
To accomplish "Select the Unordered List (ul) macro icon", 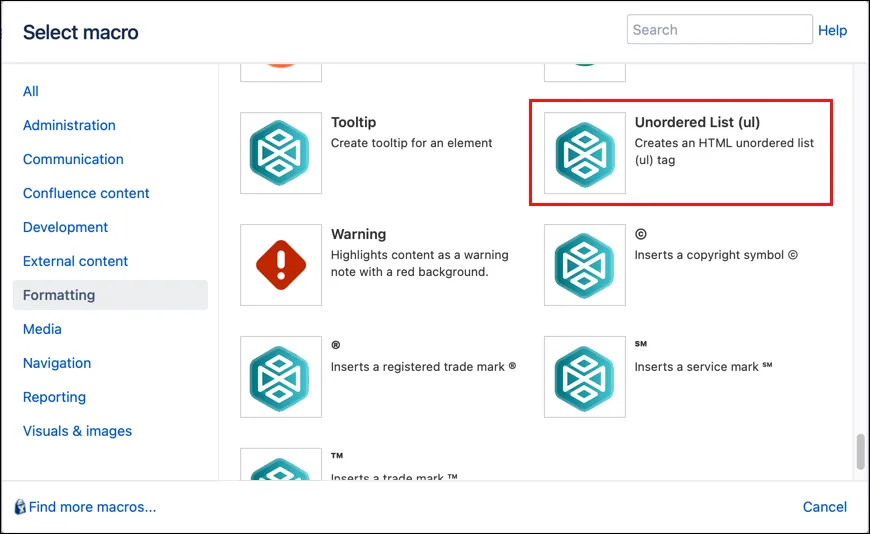I will coord(585,153).
